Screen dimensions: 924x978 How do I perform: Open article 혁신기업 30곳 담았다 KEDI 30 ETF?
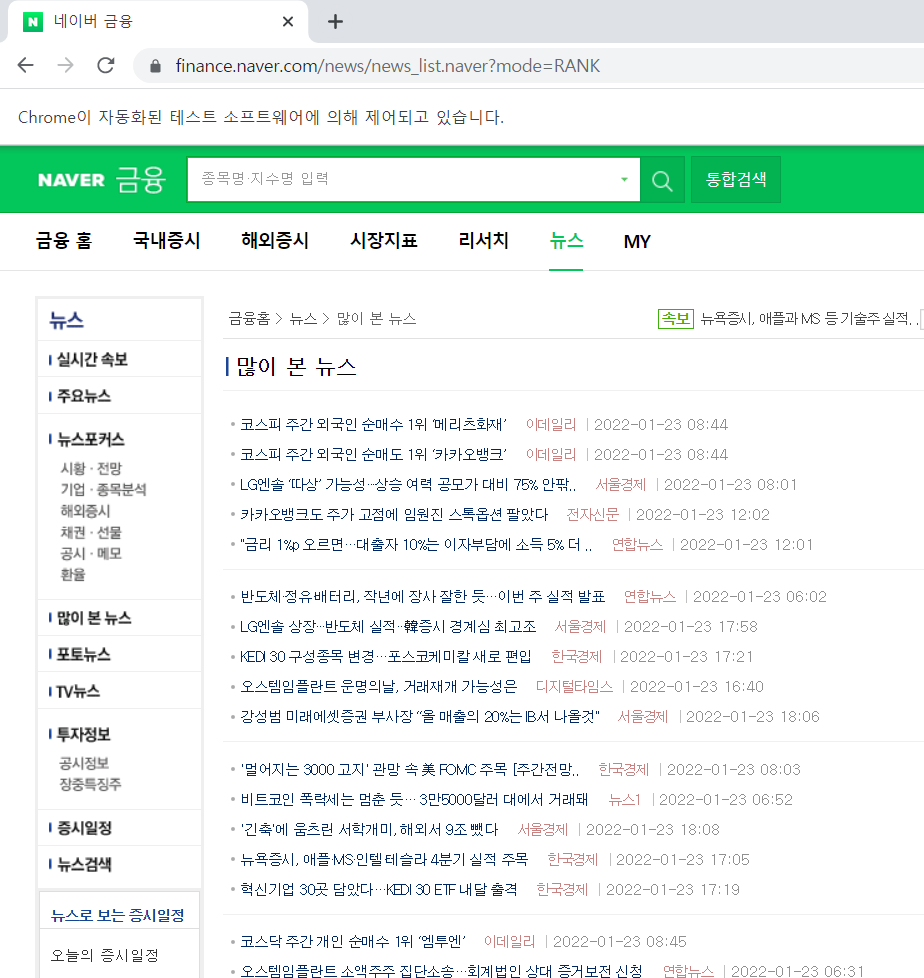[379, 889]
